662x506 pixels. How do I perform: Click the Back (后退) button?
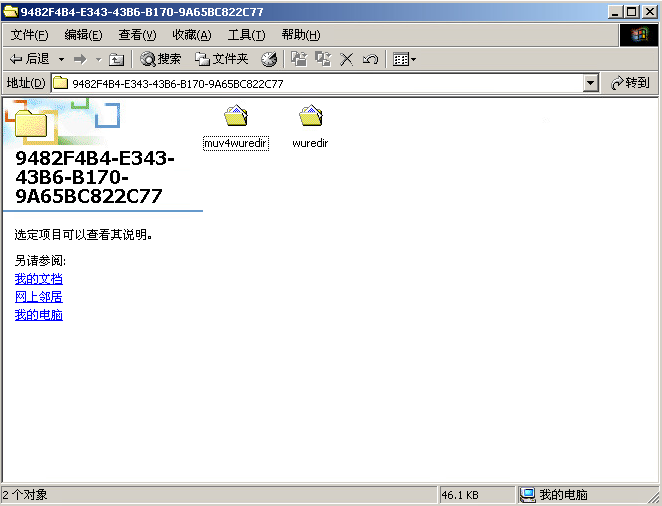coord(29,60)
